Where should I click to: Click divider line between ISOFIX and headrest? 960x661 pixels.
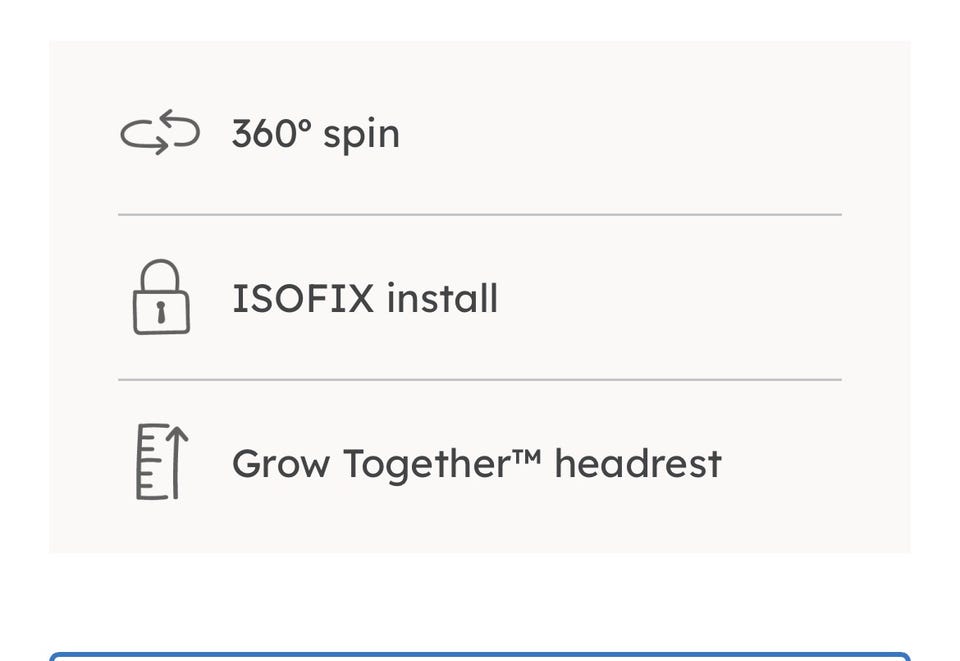pyautogui.click(x=480, y=380)
